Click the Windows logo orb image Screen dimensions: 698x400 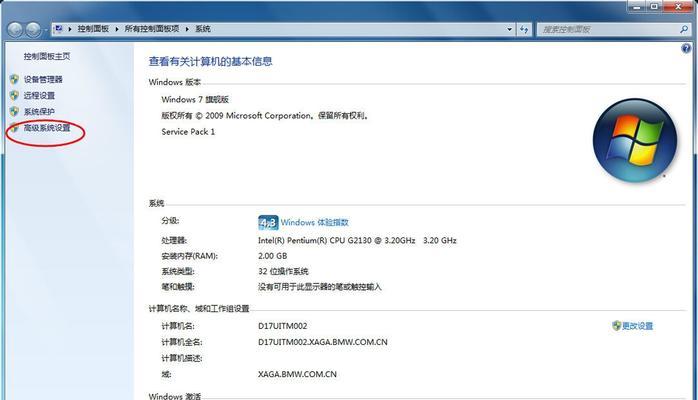(x=635, y=140)
